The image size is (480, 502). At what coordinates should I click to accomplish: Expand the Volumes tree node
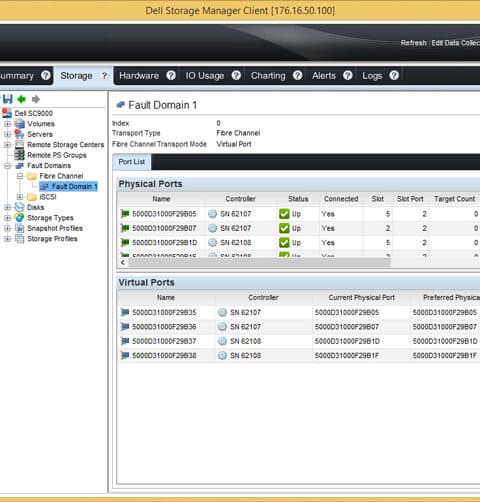(7, 124)
